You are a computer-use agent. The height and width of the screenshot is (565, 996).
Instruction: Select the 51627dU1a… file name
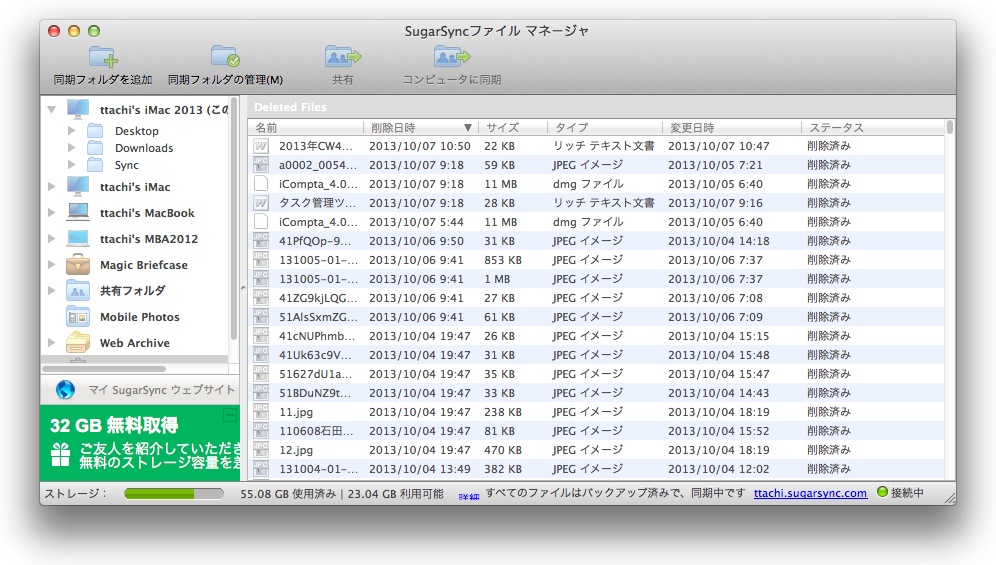click(x=315, y=374)
